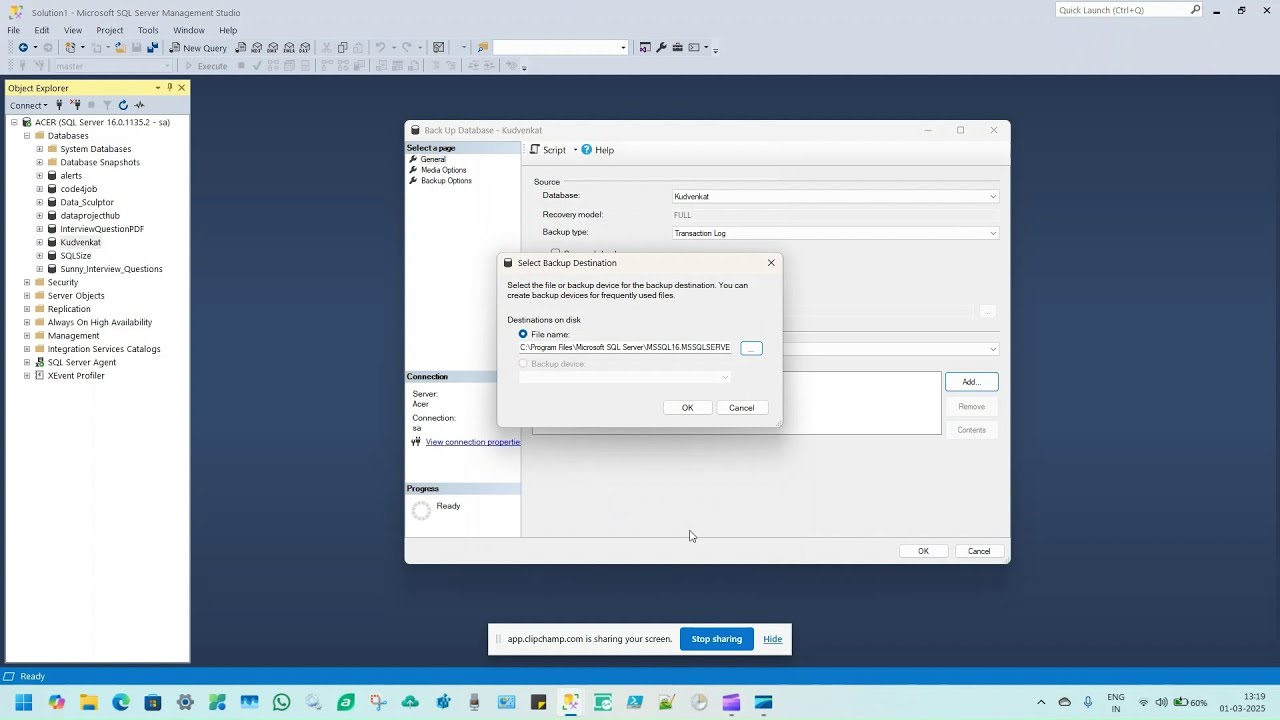Click the Connect Object Explorer plug icon
Screen dimensions: 1280x720
(x=59, y=105)
